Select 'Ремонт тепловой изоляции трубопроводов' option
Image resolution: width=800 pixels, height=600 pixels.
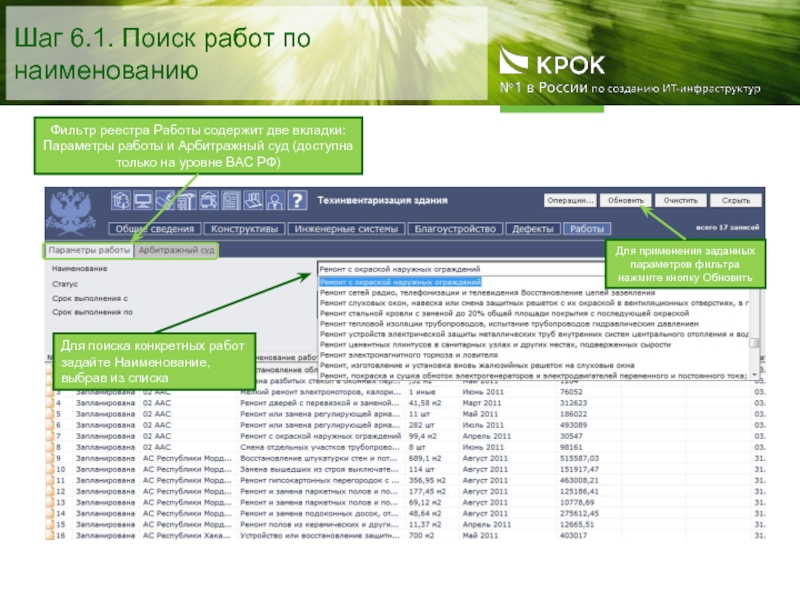pyautogui.click(x=509, y=323)
